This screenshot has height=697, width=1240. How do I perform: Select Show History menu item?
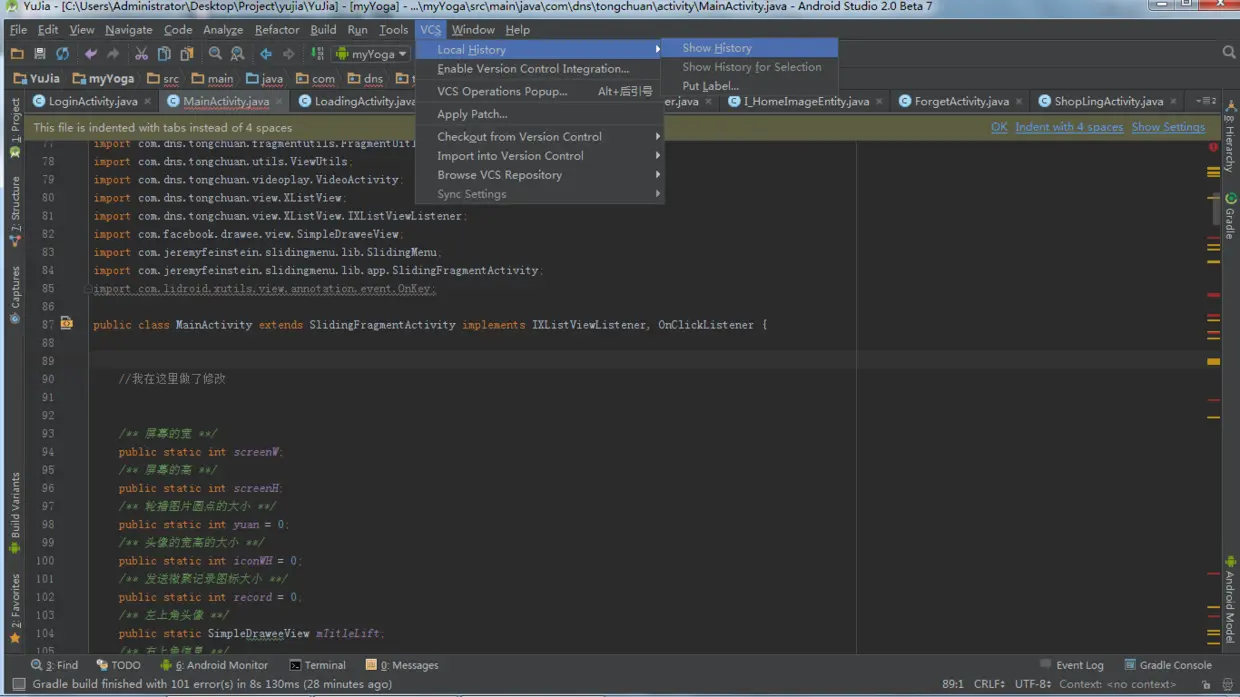[749, 48]
